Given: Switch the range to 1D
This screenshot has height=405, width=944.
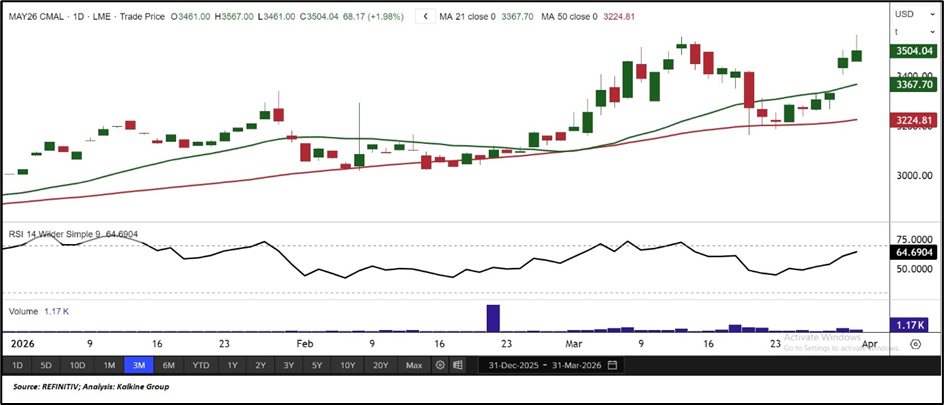Looking at the screenshot, I should 18,365.
